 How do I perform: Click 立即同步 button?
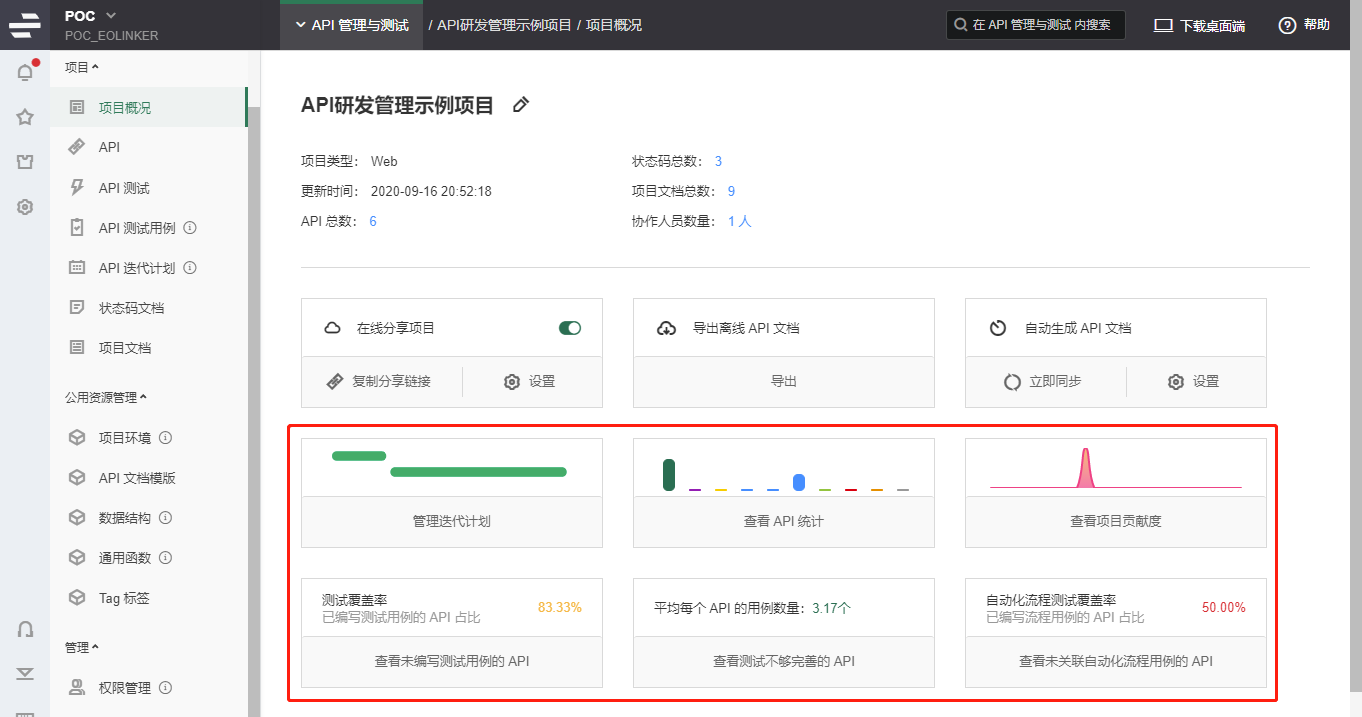pos(1044,382)
